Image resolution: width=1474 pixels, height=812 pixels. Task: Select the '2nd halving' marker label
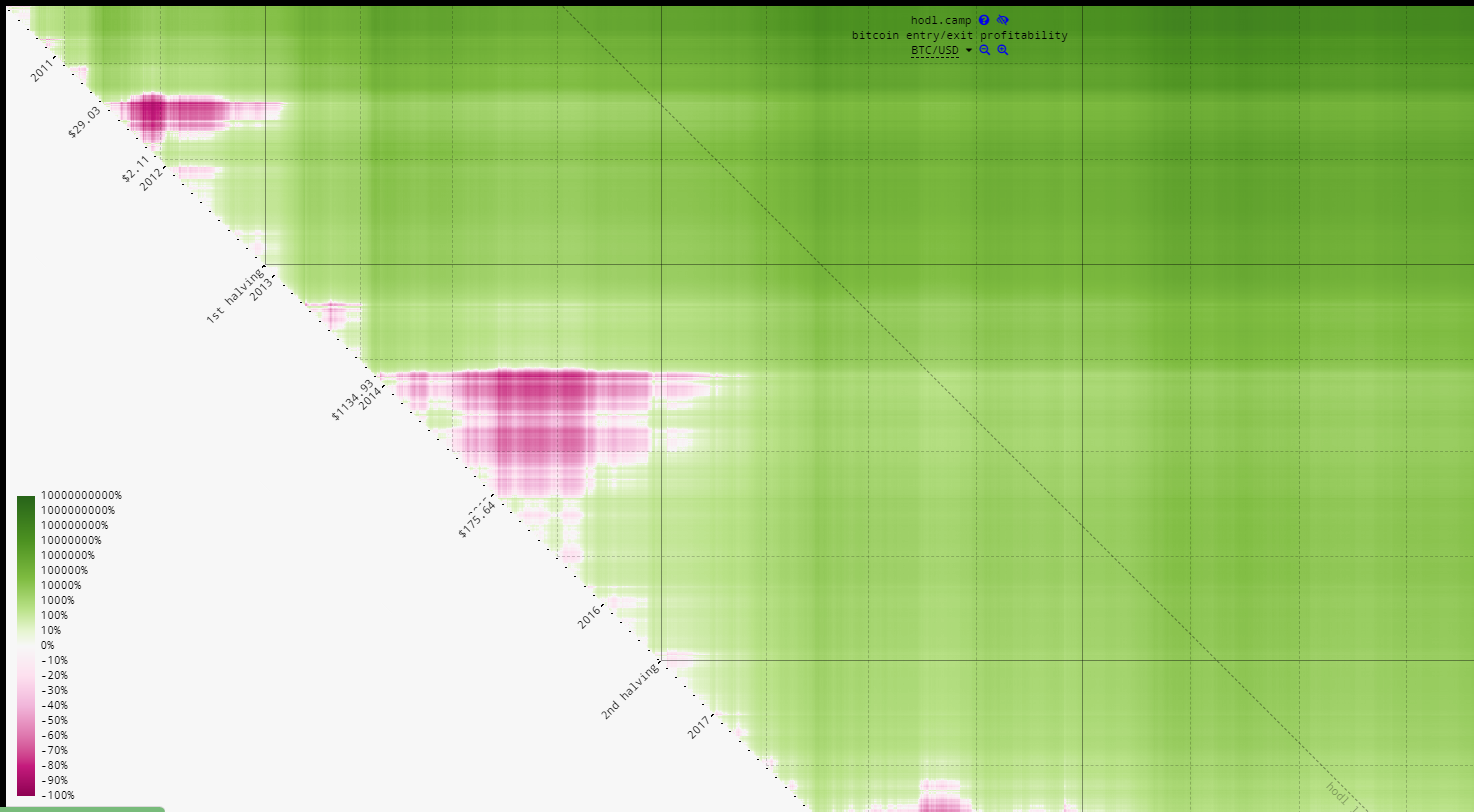[630, 691]
